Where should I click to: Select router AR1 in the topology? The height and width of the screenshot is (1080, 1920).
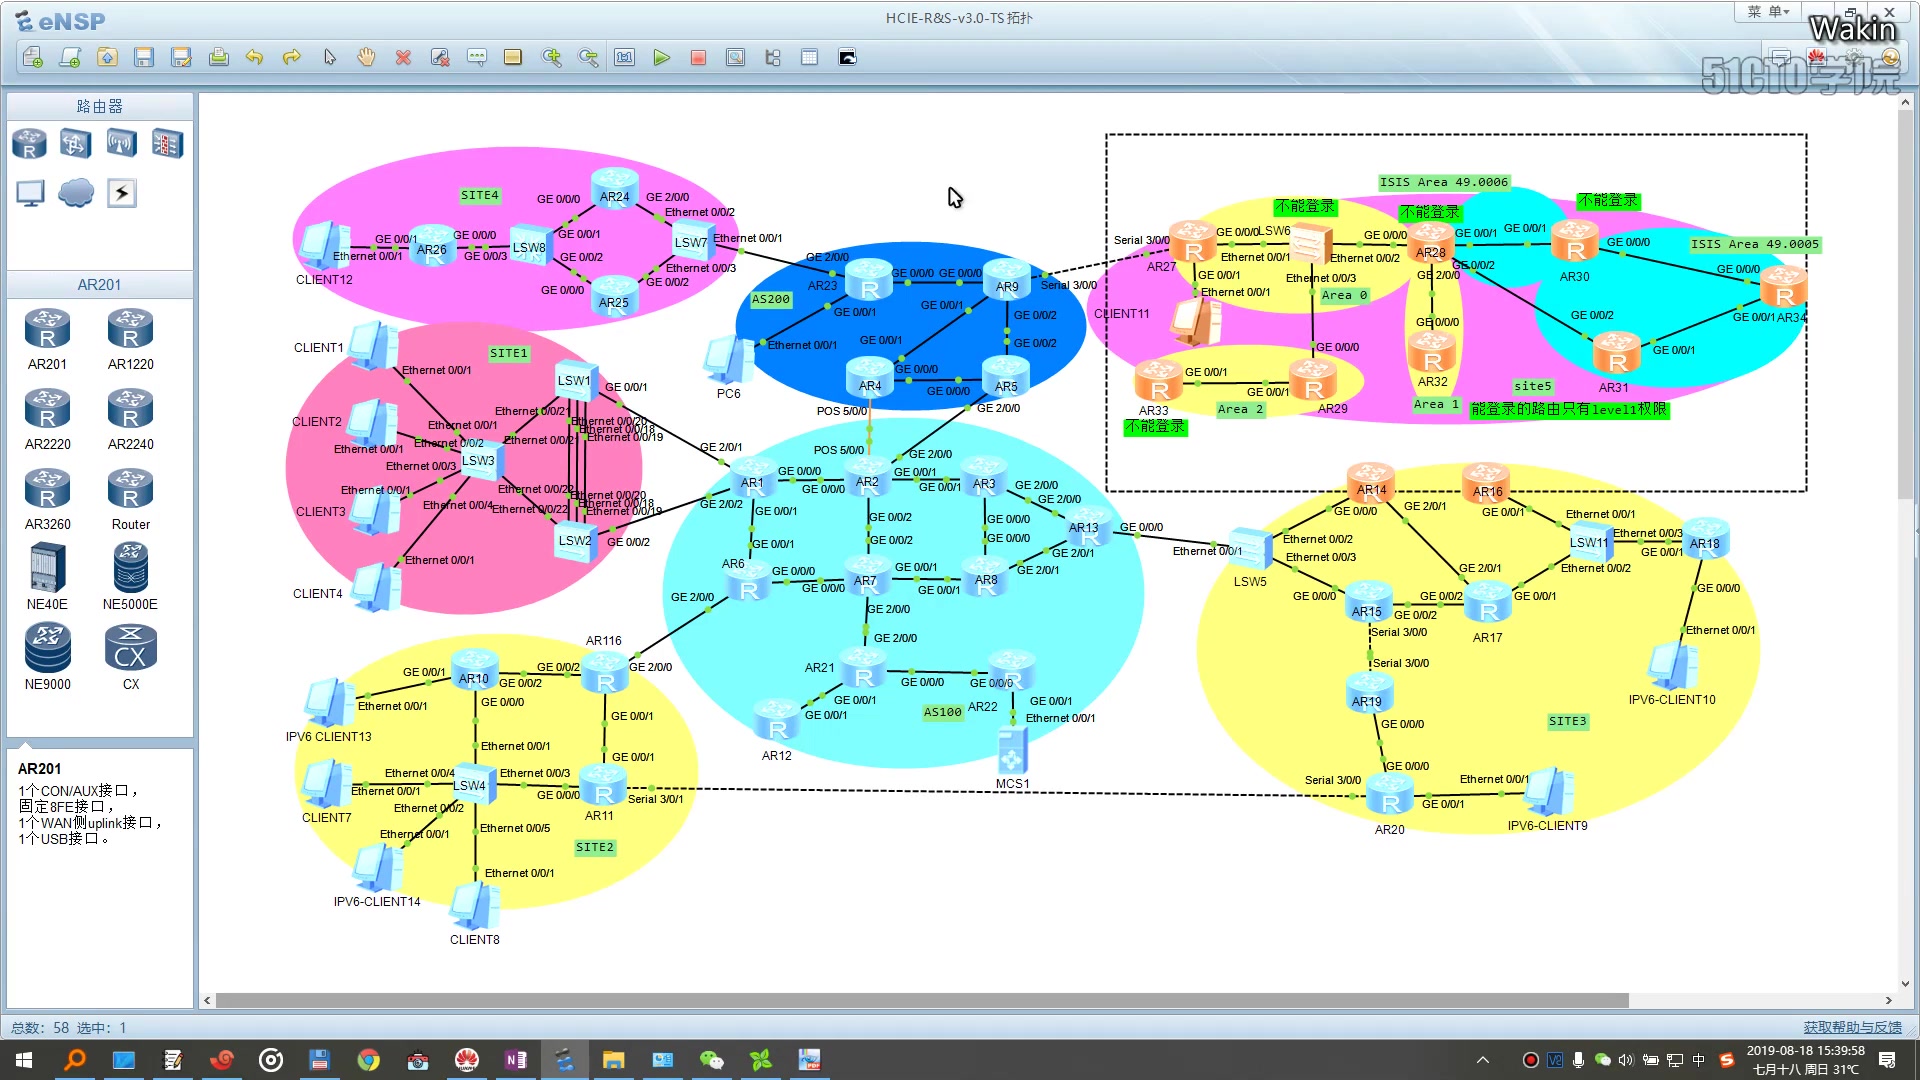[x=751, y=478]
